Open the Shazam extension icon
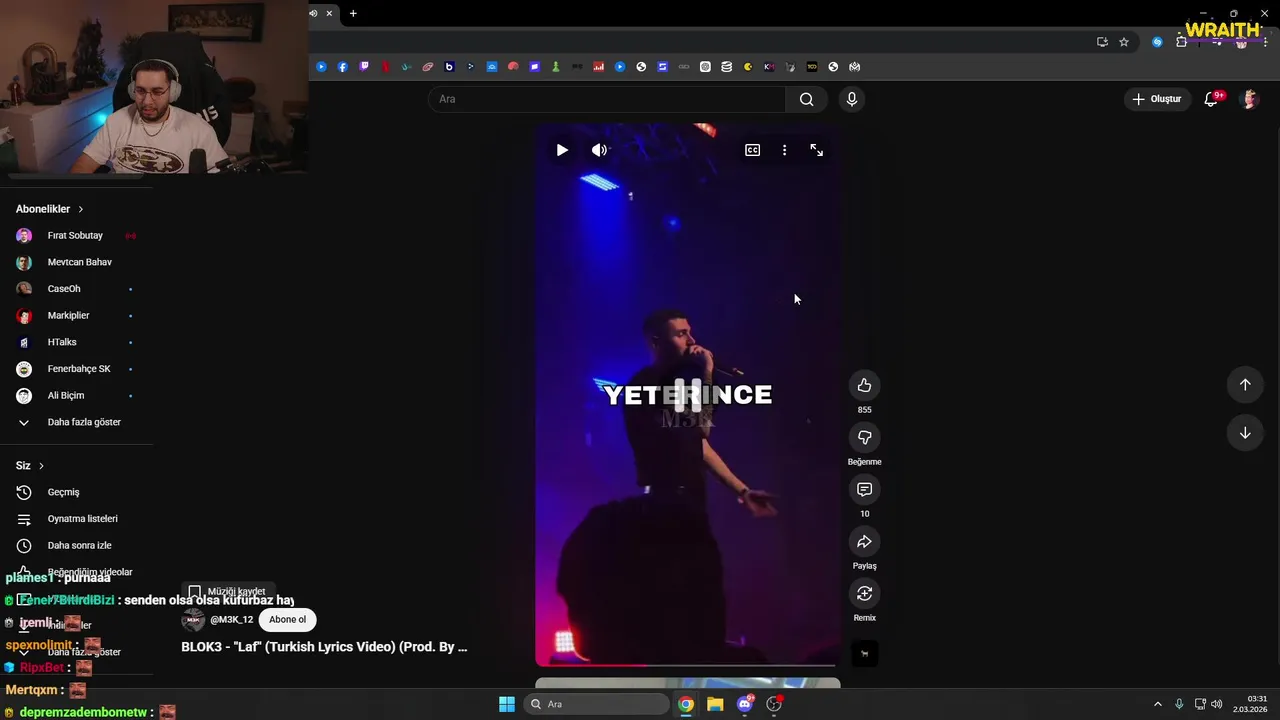Screen dimensions: 1280x720 (1157, 42)
